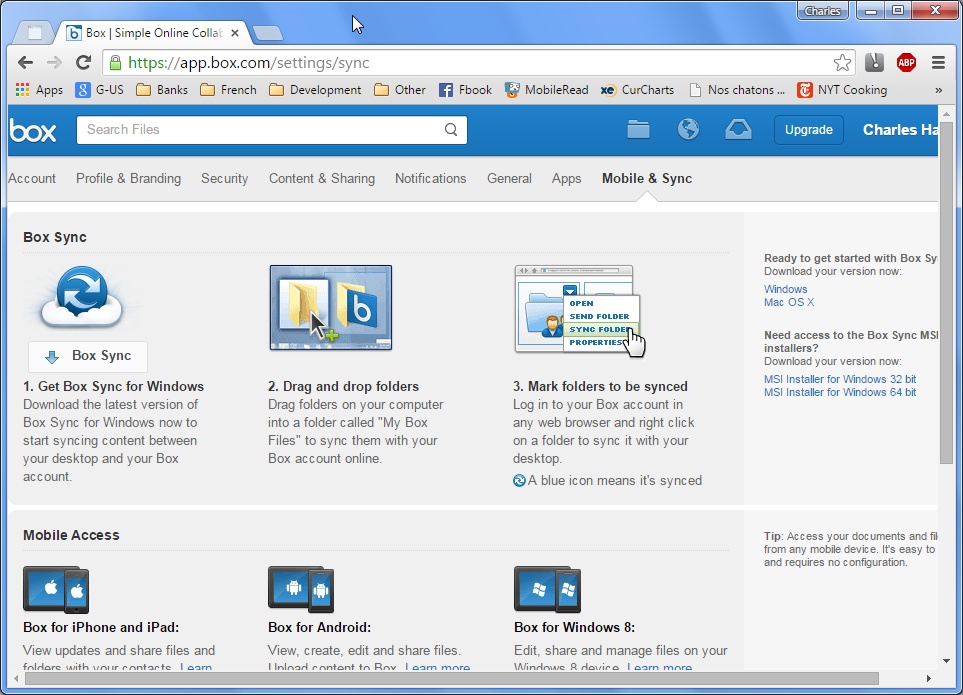Click the Windows download link
The image size is (963, 695).
[786, 289]
